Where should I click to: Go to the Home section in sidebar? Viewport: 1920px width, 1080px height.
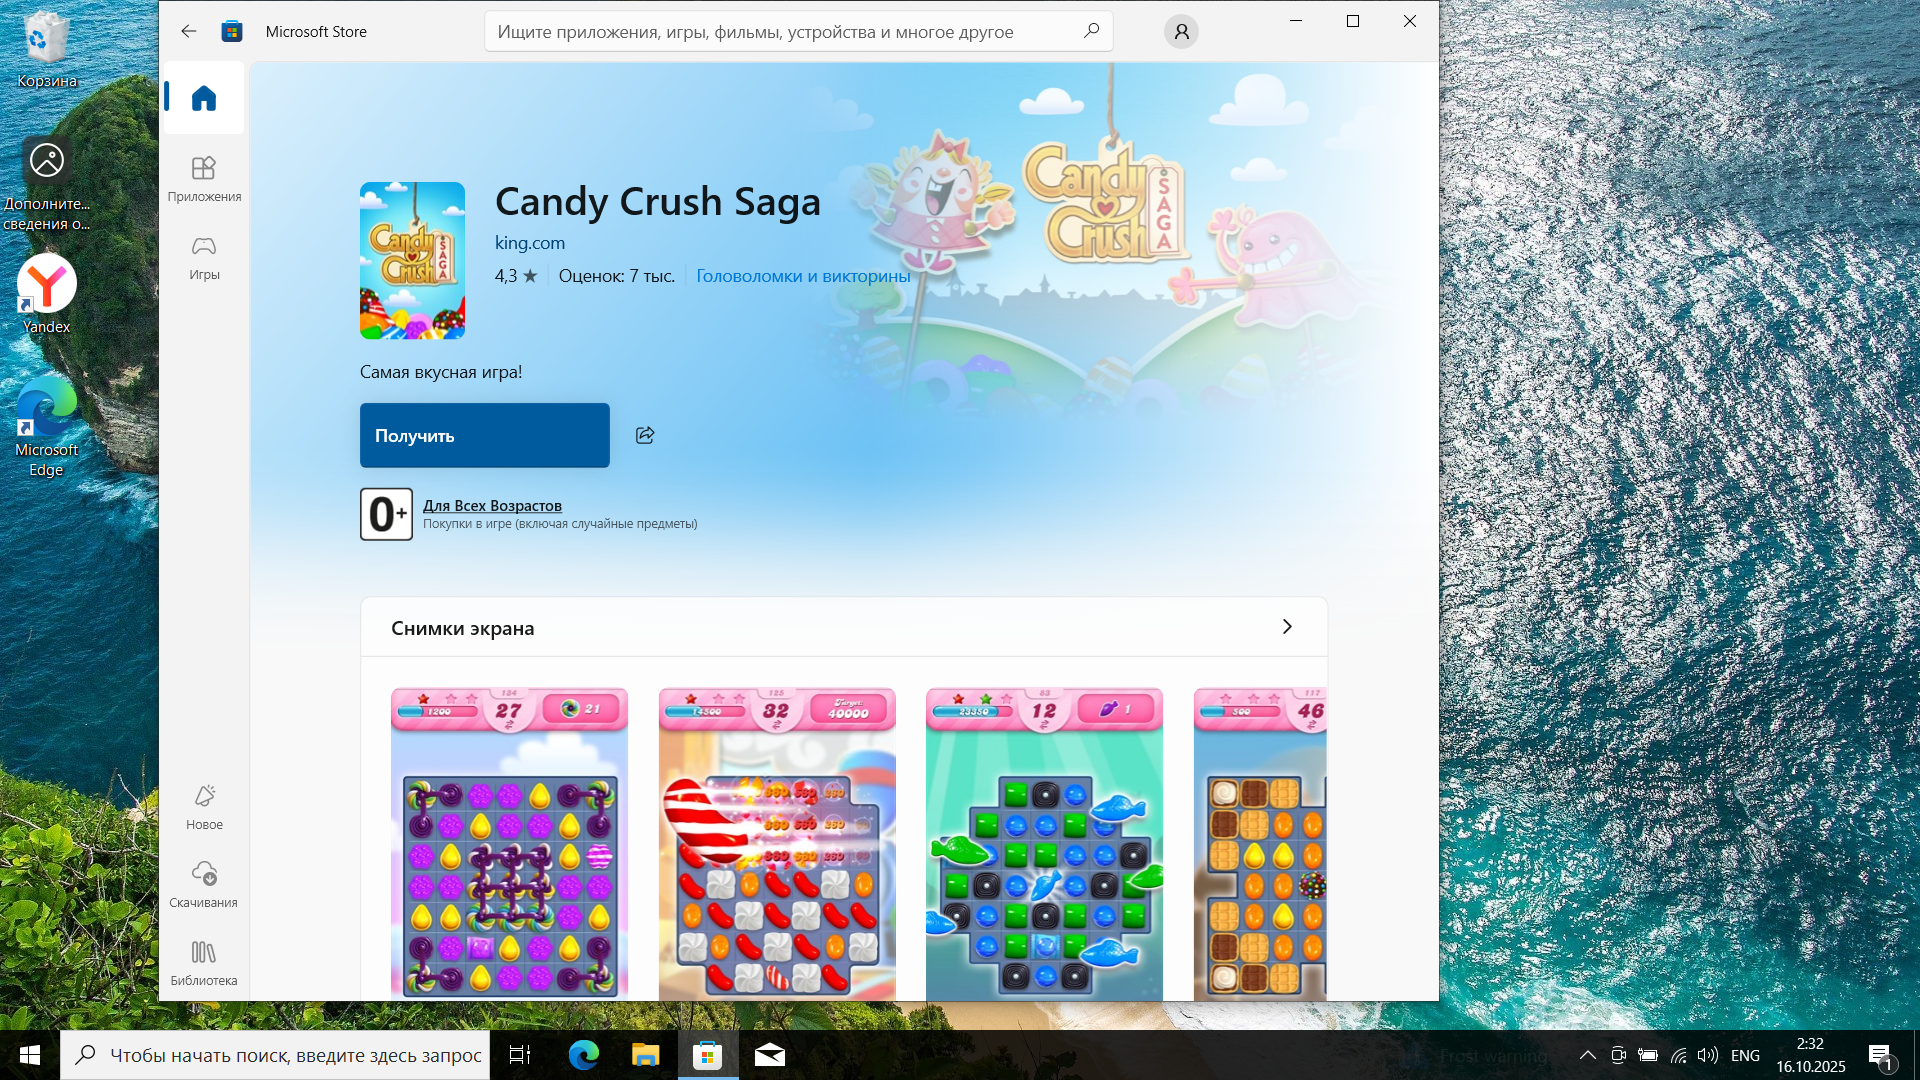[x=204, y=98]
